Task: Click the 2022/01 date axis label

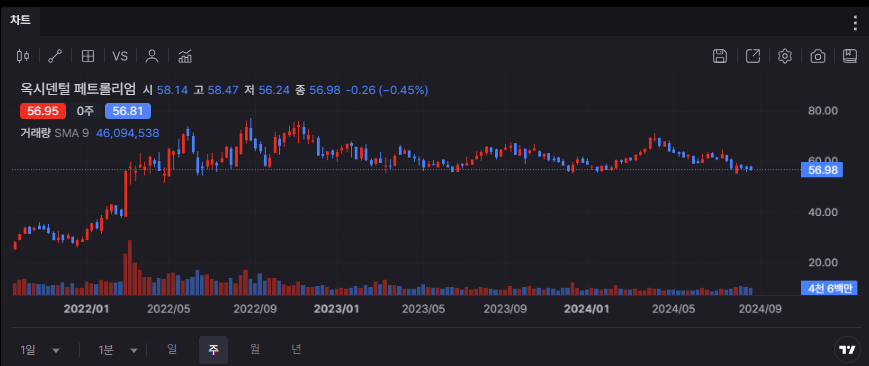Action: point(86,309)
